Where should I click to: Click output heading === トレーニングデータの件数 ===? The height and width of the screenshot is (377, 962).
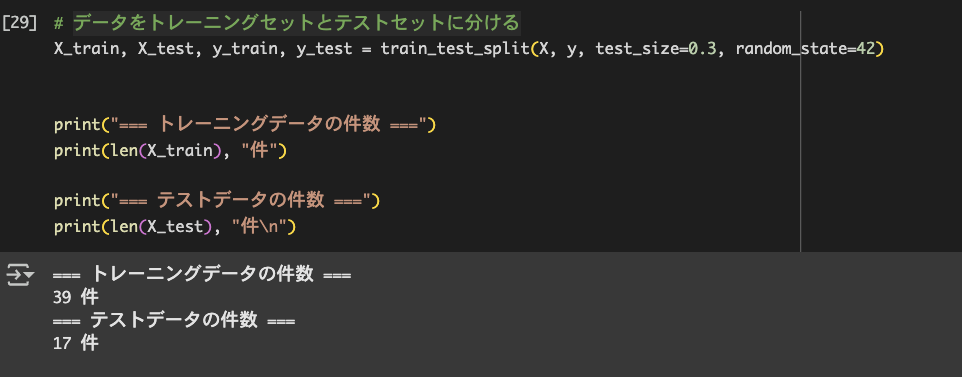click(x=202, y=275)
